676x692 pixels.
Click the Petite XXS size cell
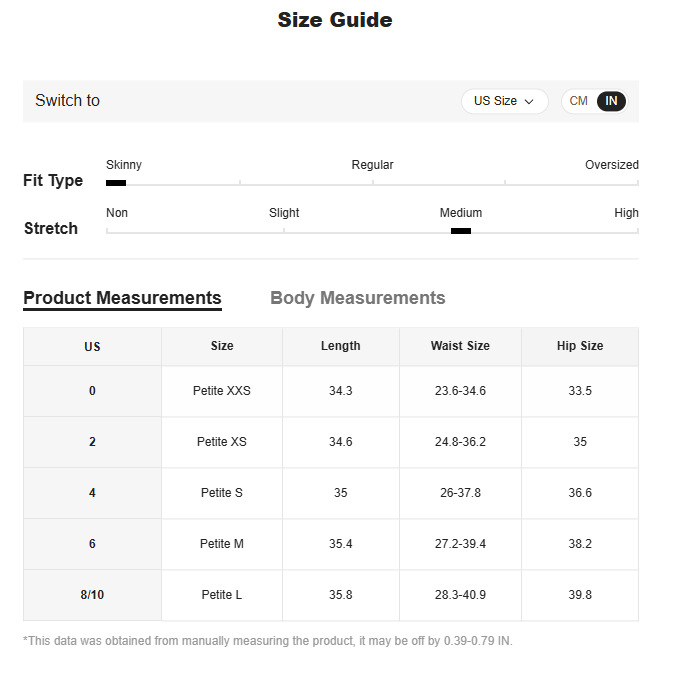tap(222, 391)
